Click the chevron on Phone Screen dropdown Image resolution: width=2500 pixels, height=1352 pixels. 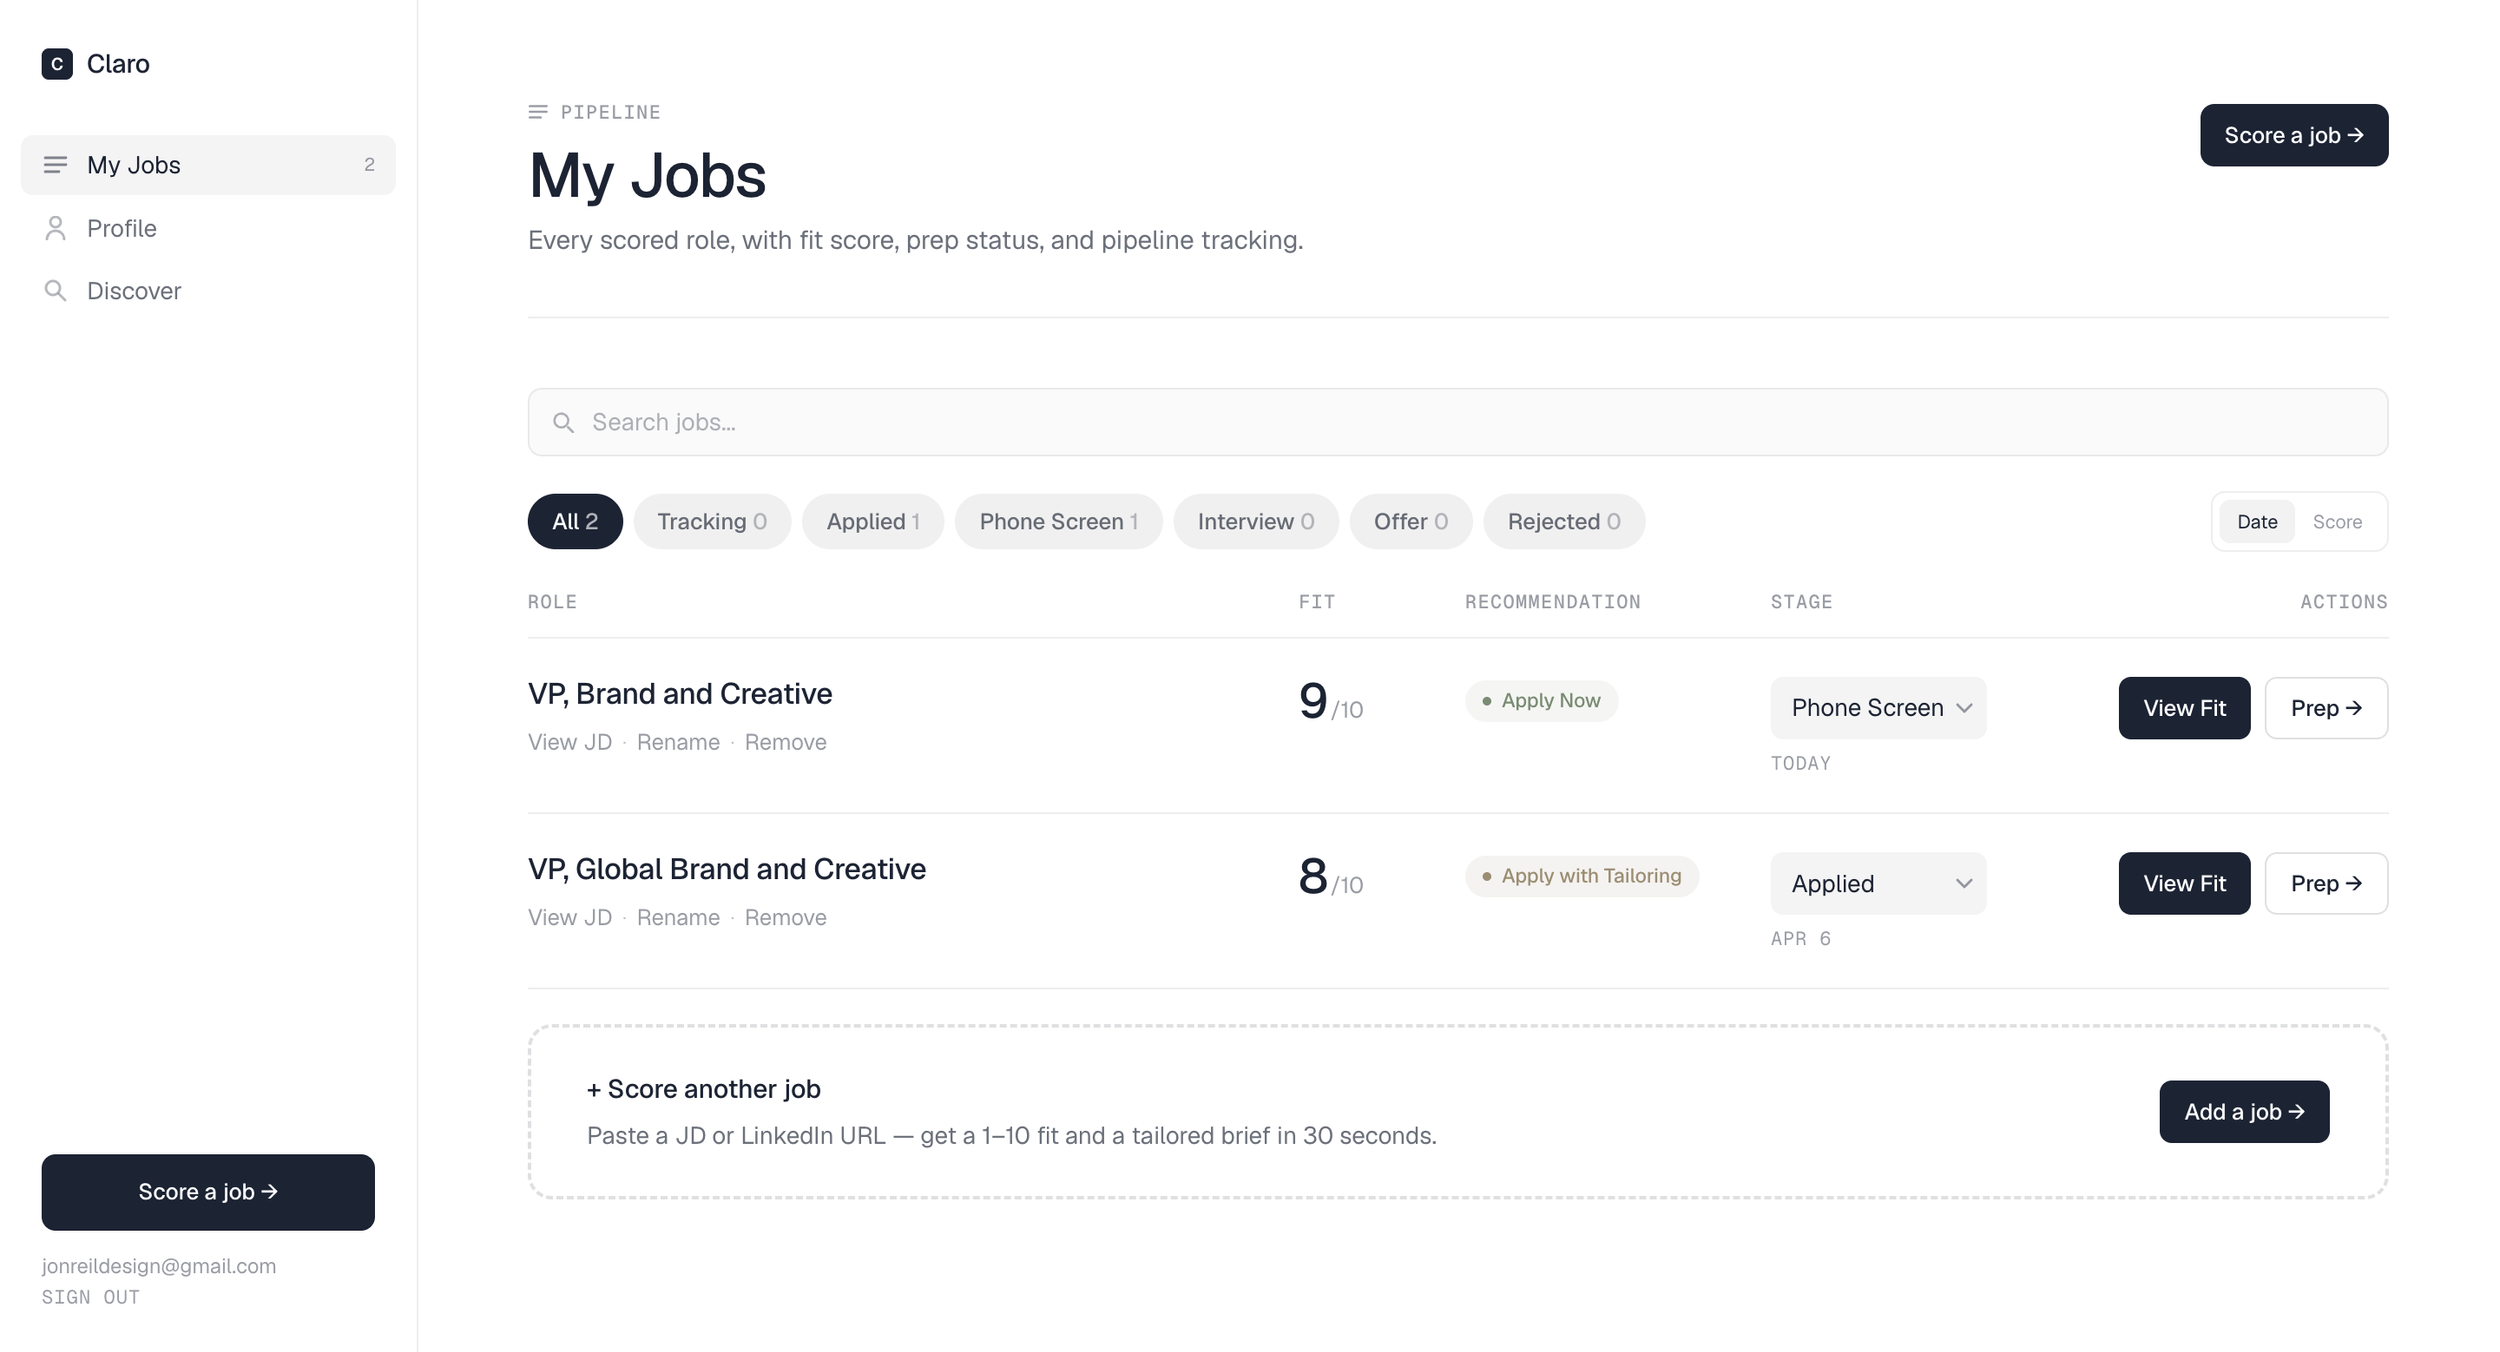coord(1964,708)
